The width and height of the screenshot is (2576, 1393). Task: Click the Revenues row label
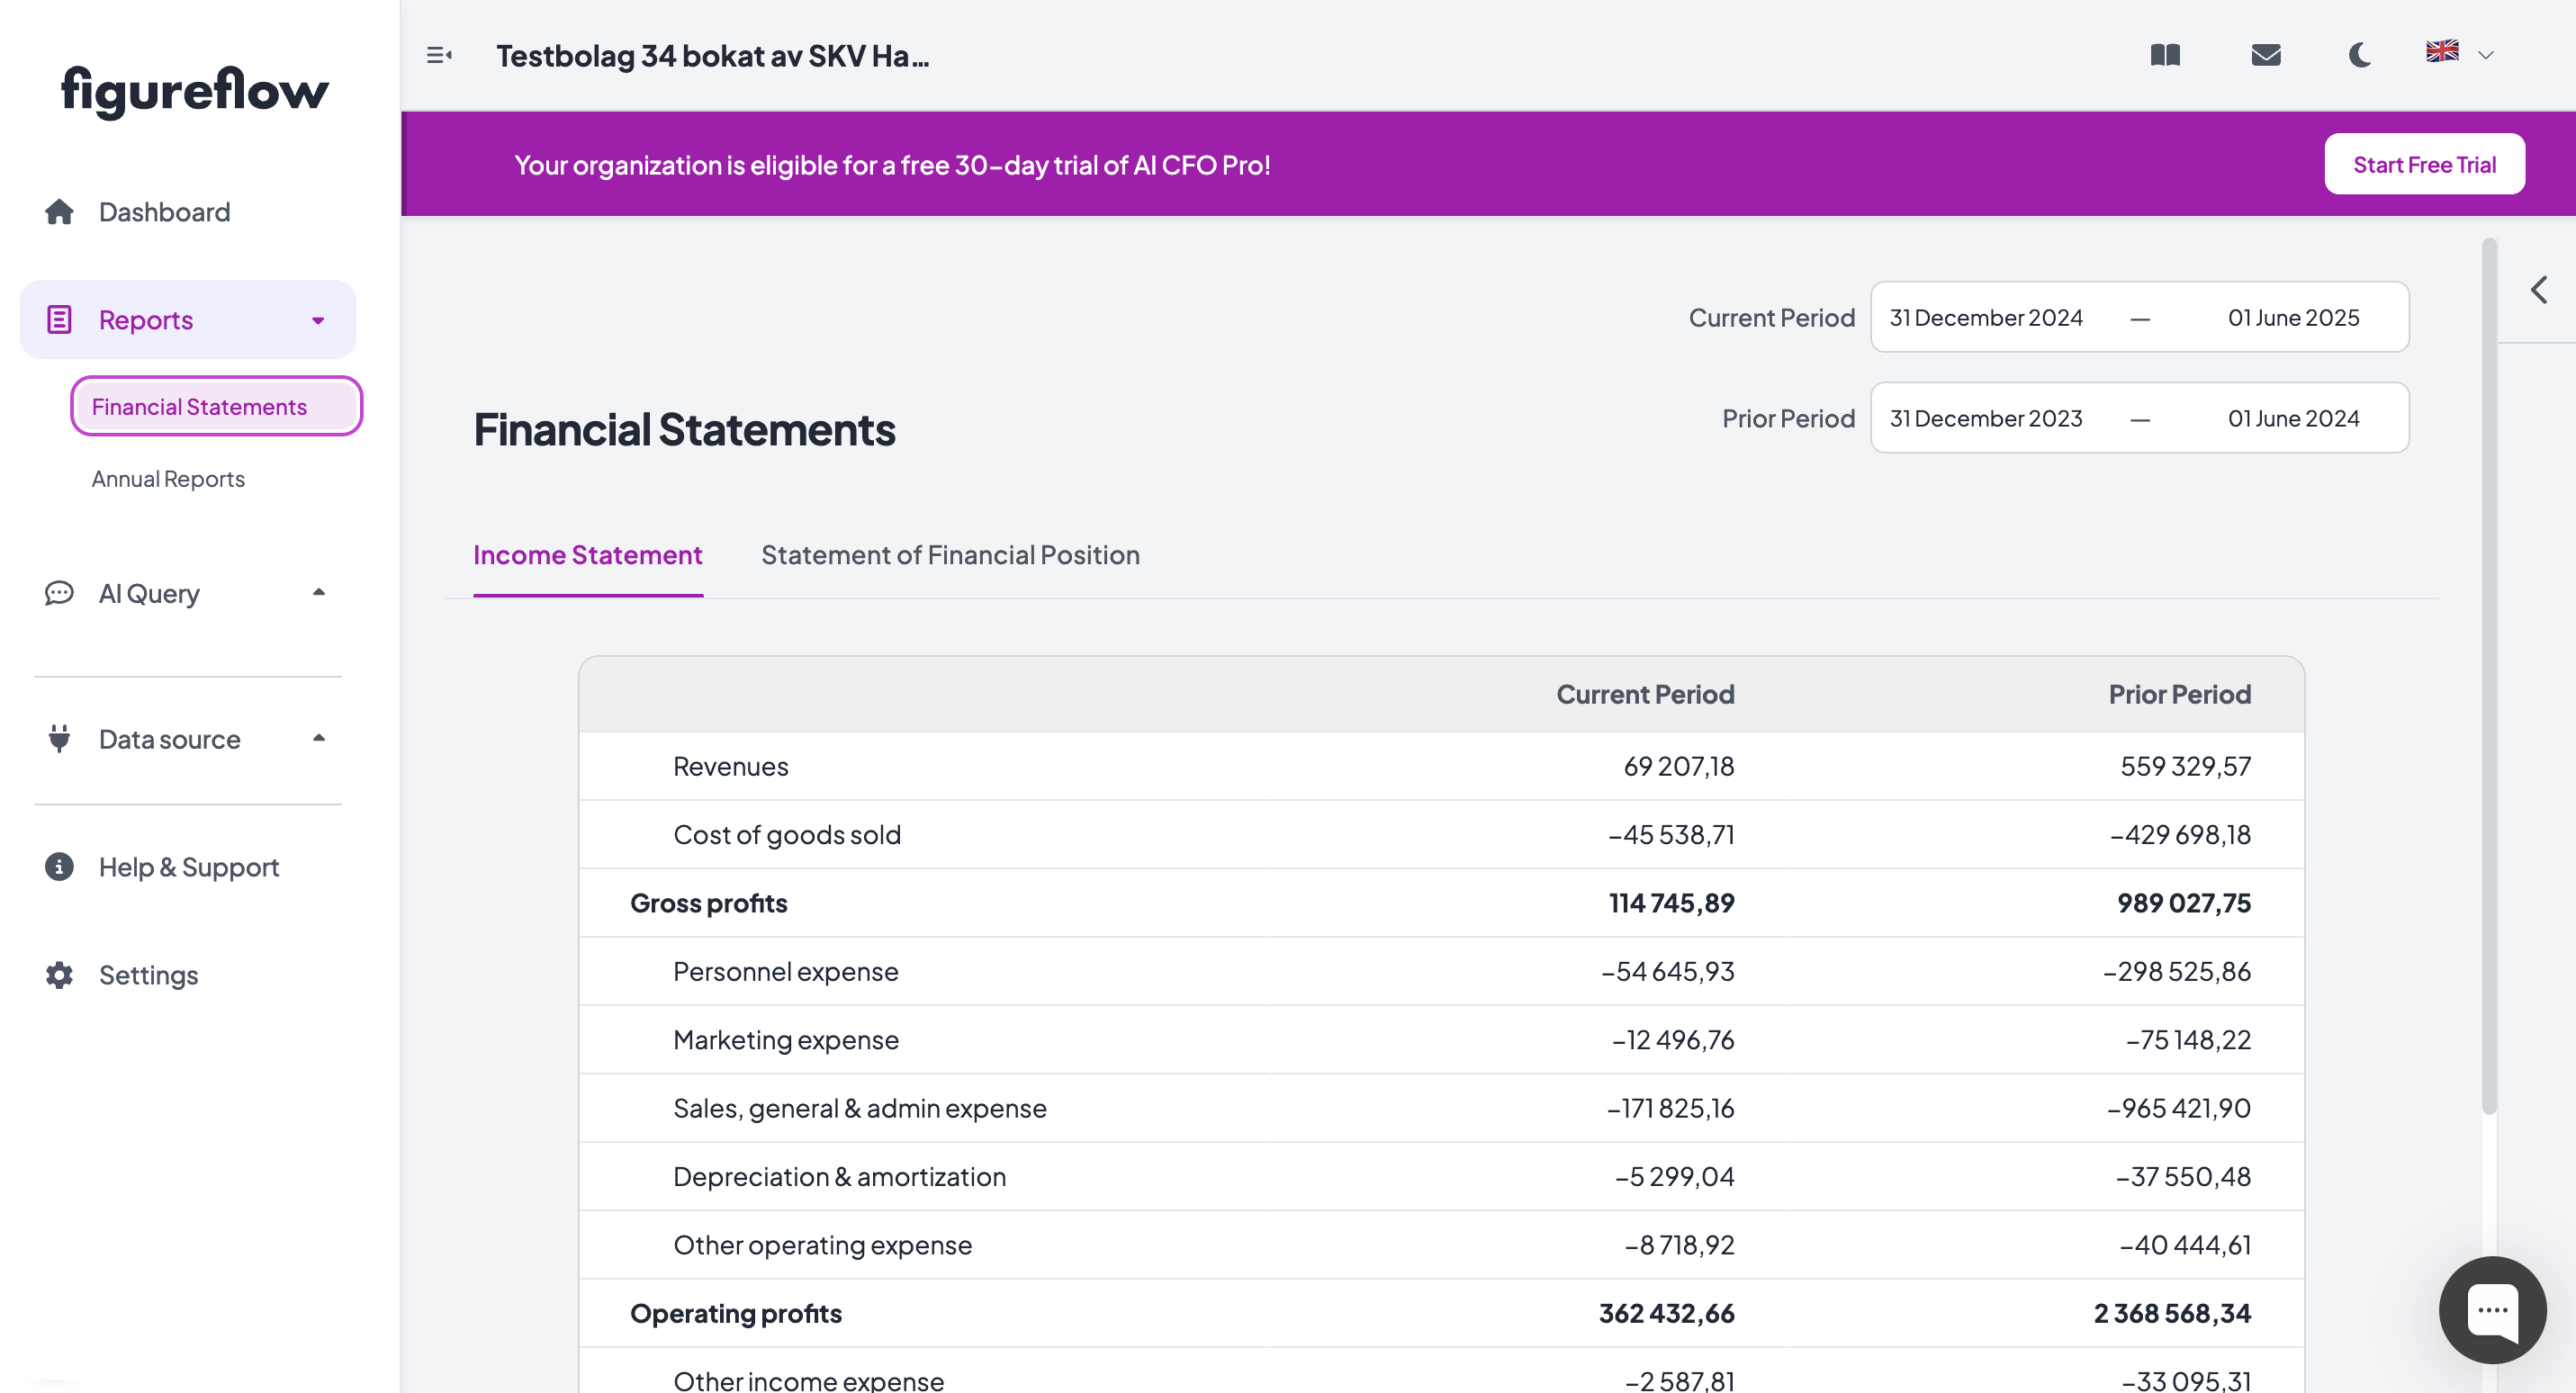pos(731,766)
